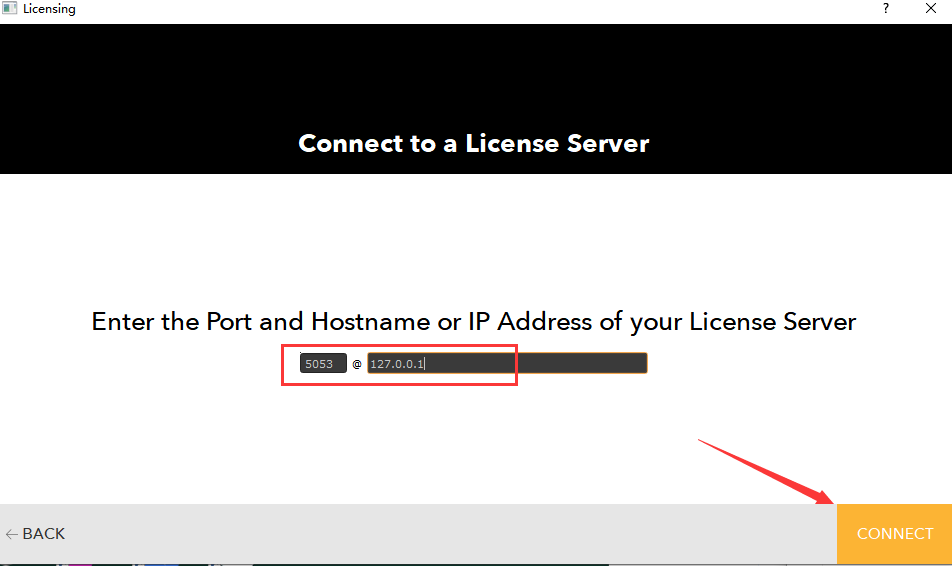
Task: Go back using the BACK label
Action: (x=43, y=534)
